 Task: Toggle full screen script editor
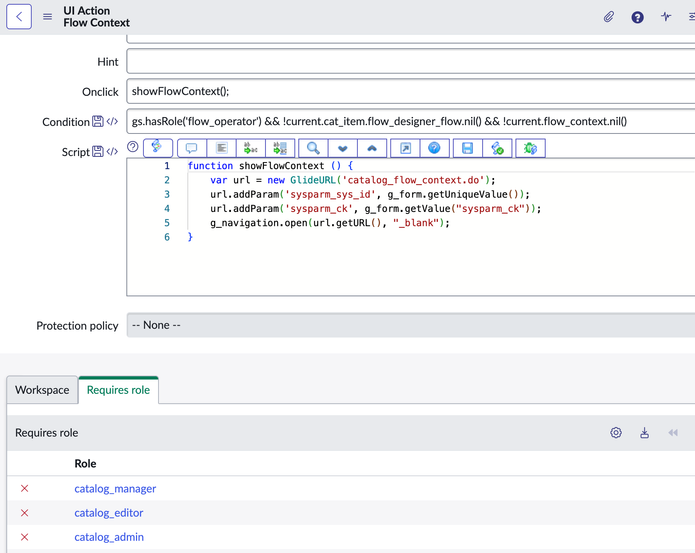click(405, 148)
